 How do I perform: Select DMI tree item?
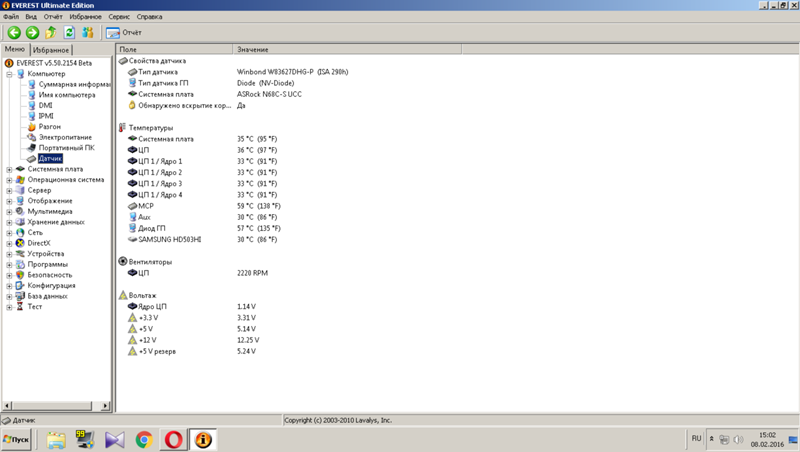point(45,106)
